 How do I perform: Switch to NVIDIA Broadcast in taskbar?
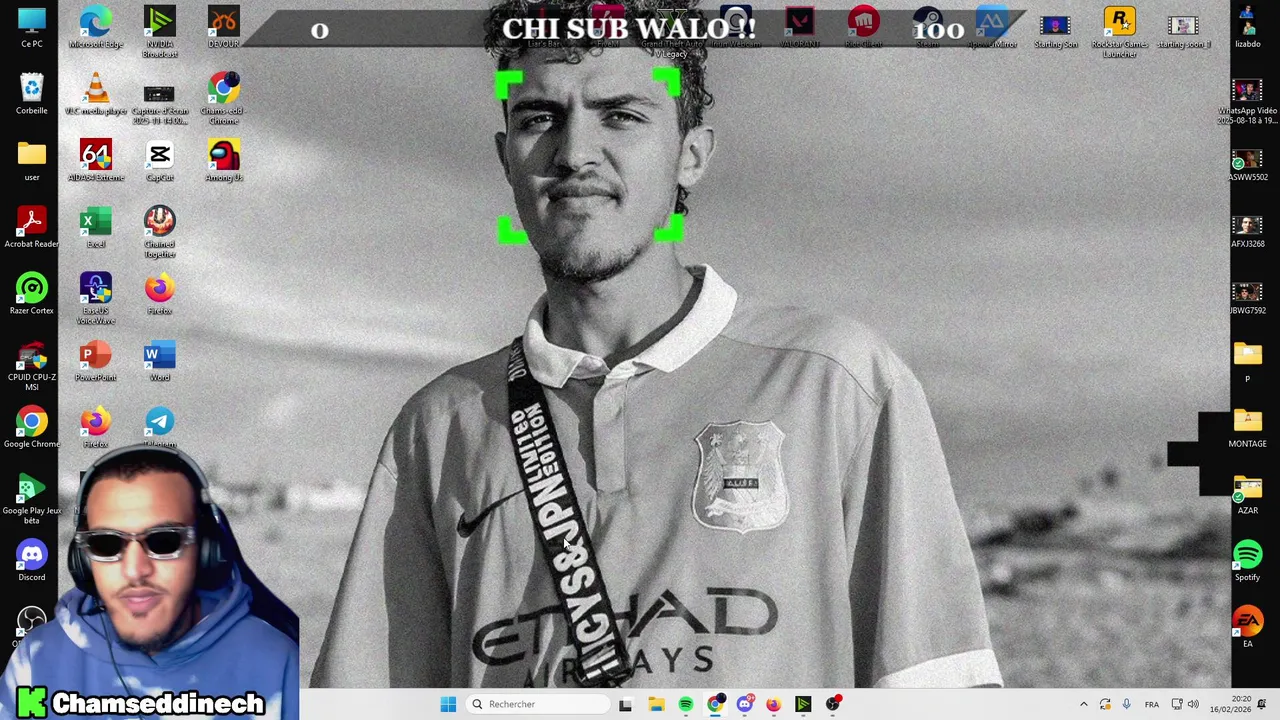pos(803,704)
